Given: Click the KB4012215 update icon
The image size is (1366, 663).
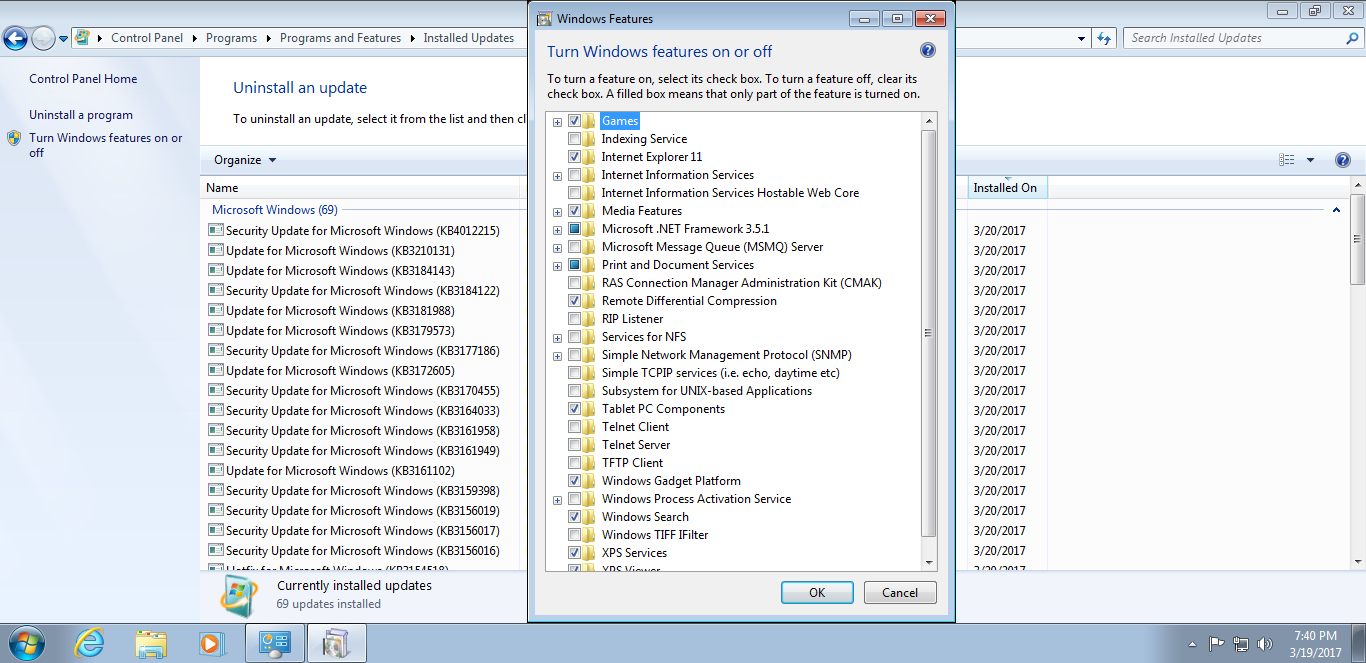Looking at the screenshot, I should pos(215,230).
